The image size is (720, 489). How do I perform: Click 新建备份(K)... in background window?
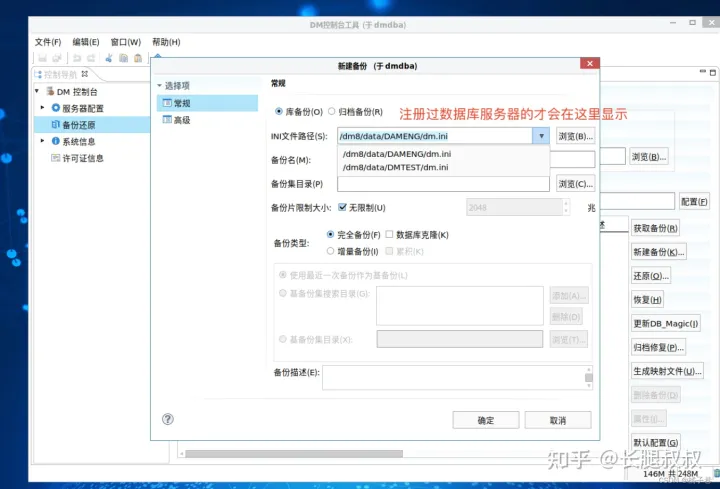[x=659, y=252]
